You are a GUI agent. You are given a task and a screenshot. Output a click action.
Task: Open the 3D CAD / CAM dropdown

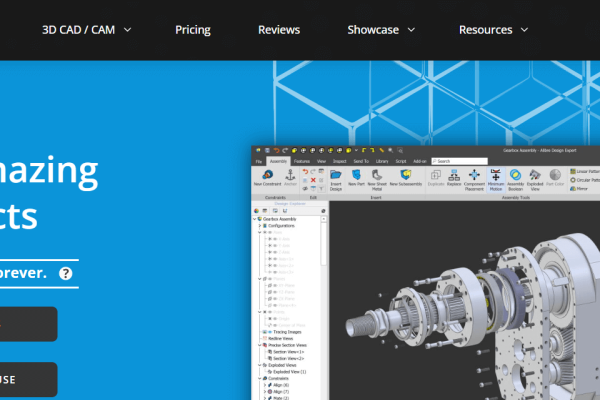(x=86, y=30)
